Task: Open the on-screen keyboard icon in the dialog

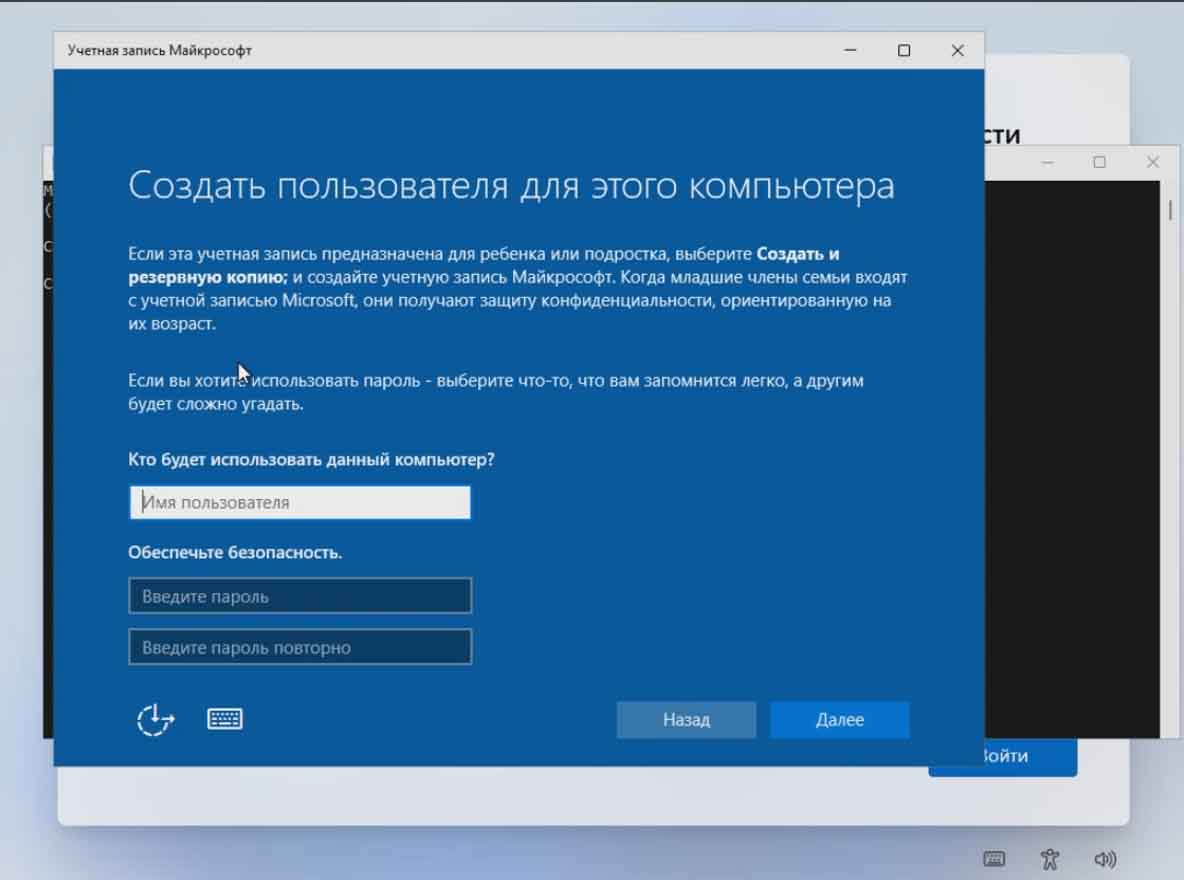Action: (225, 718)
